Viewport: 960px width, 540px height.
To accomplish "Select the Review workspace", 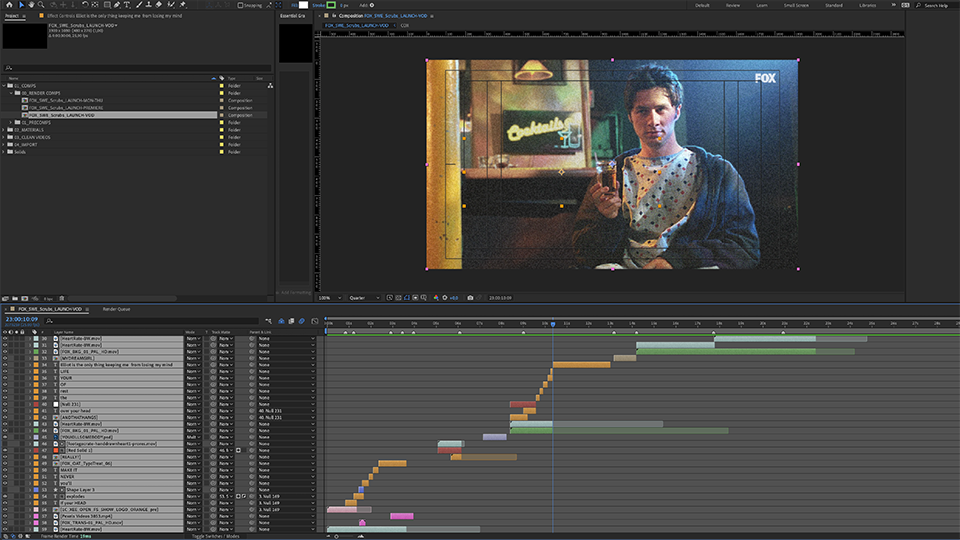I will coord(733,5).
